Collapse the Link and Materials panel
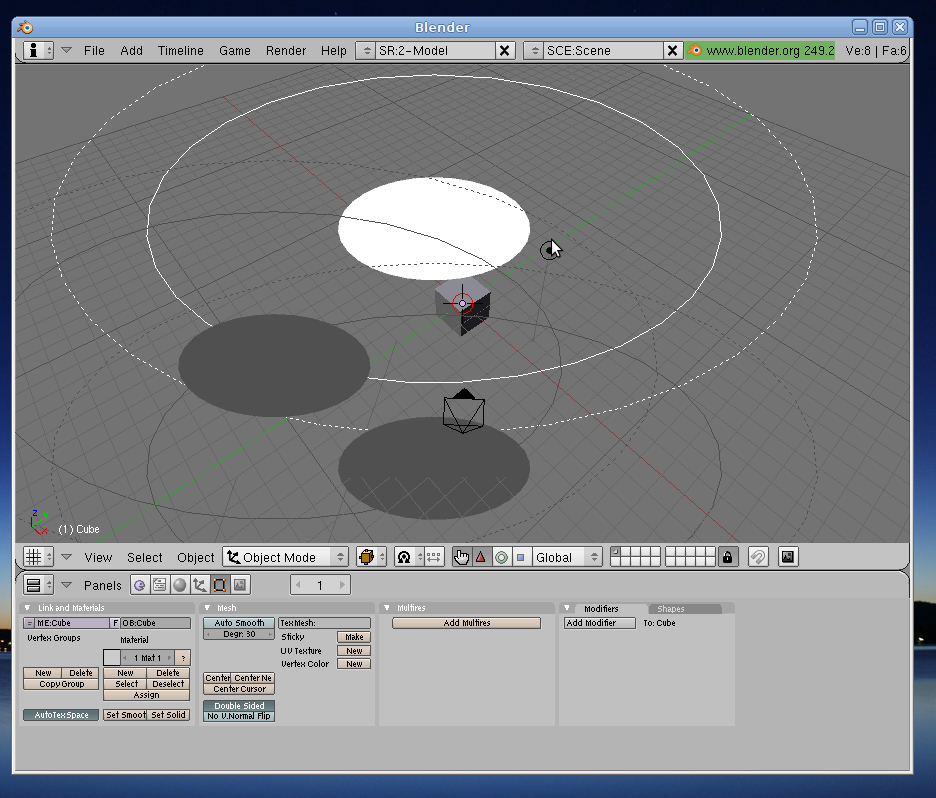936x798 pixels. coord(28,608)
